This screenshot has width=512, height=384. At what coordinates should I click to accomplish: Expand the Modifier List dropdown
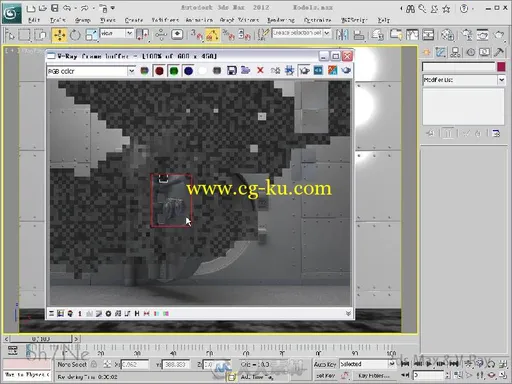[464, 80]
